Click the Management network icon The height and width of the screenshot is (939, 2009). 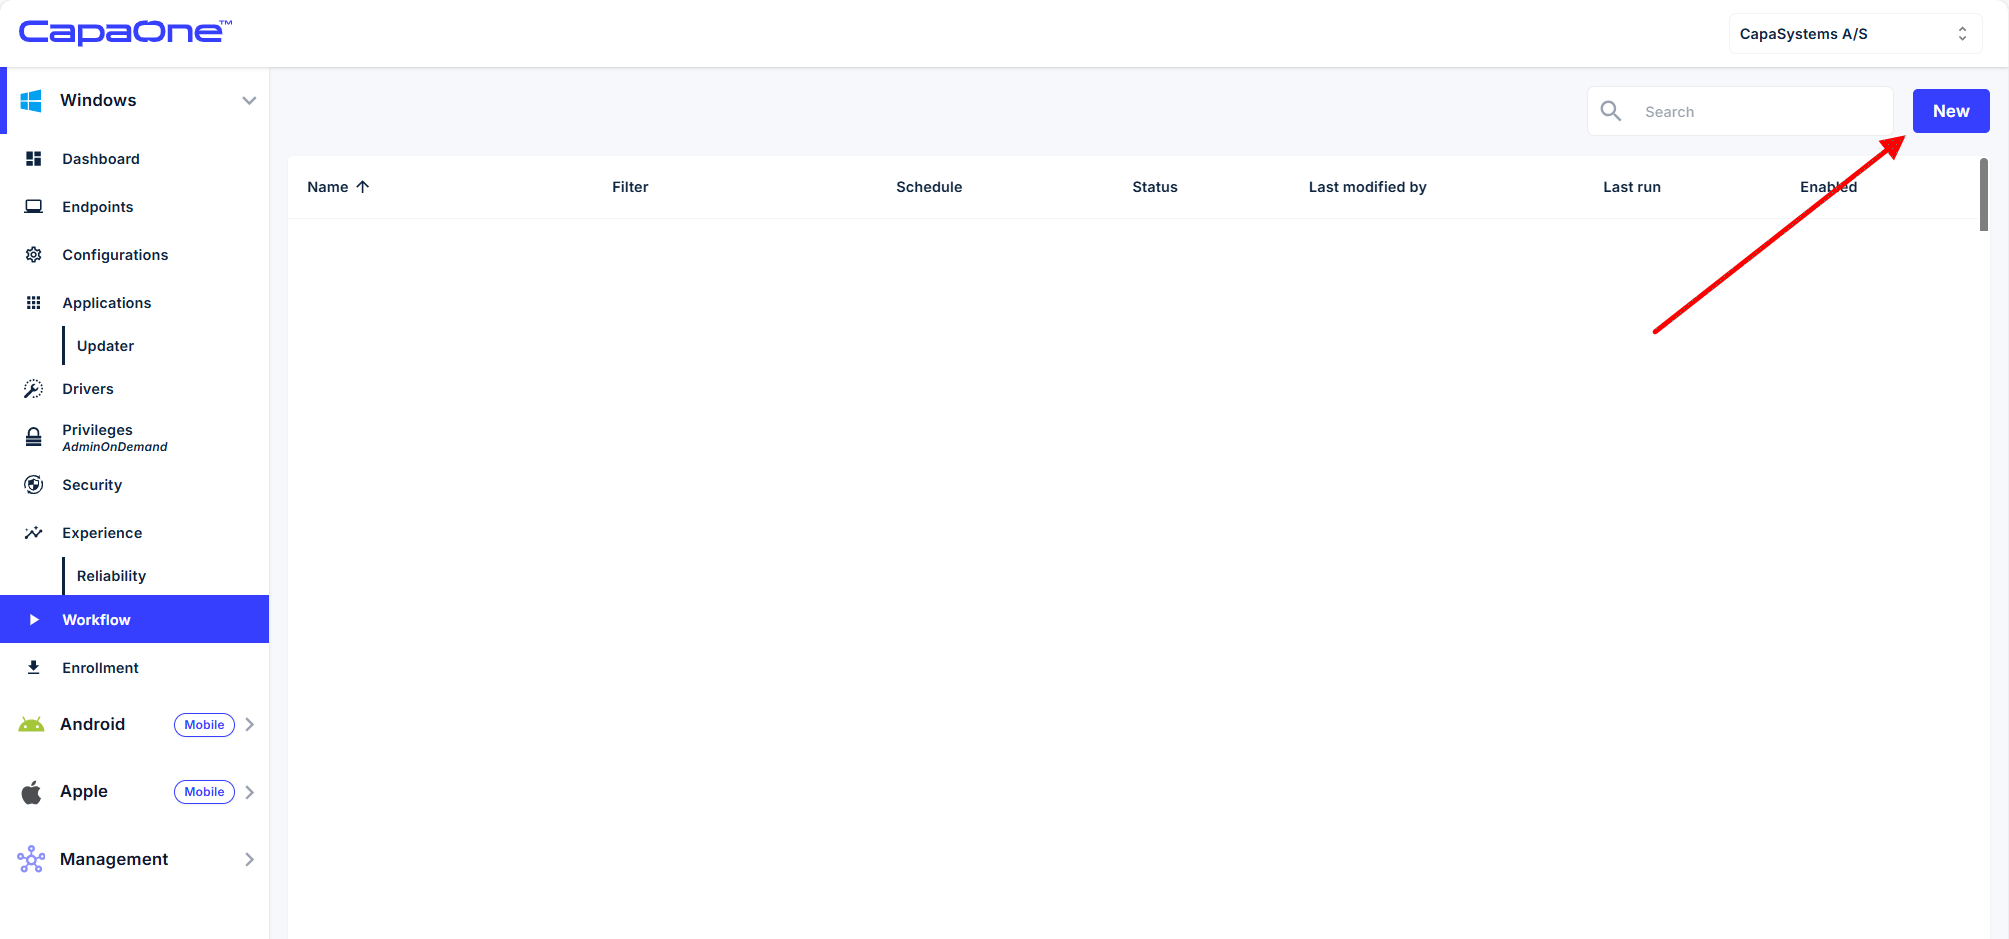click(31, 859)
